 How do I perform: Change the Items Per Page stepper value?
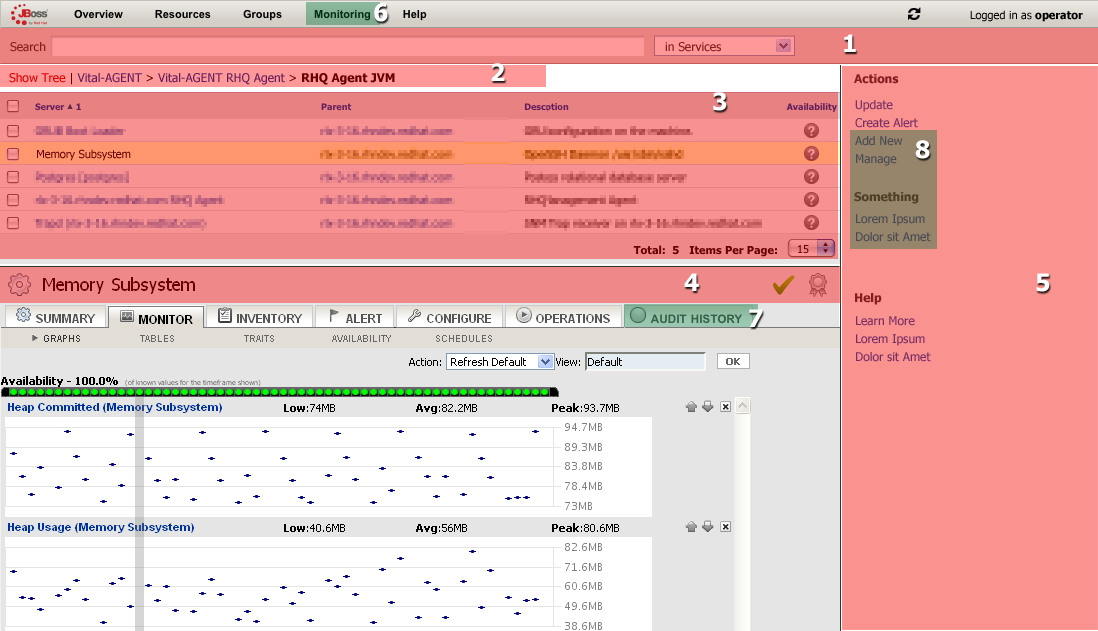(826, 249)
